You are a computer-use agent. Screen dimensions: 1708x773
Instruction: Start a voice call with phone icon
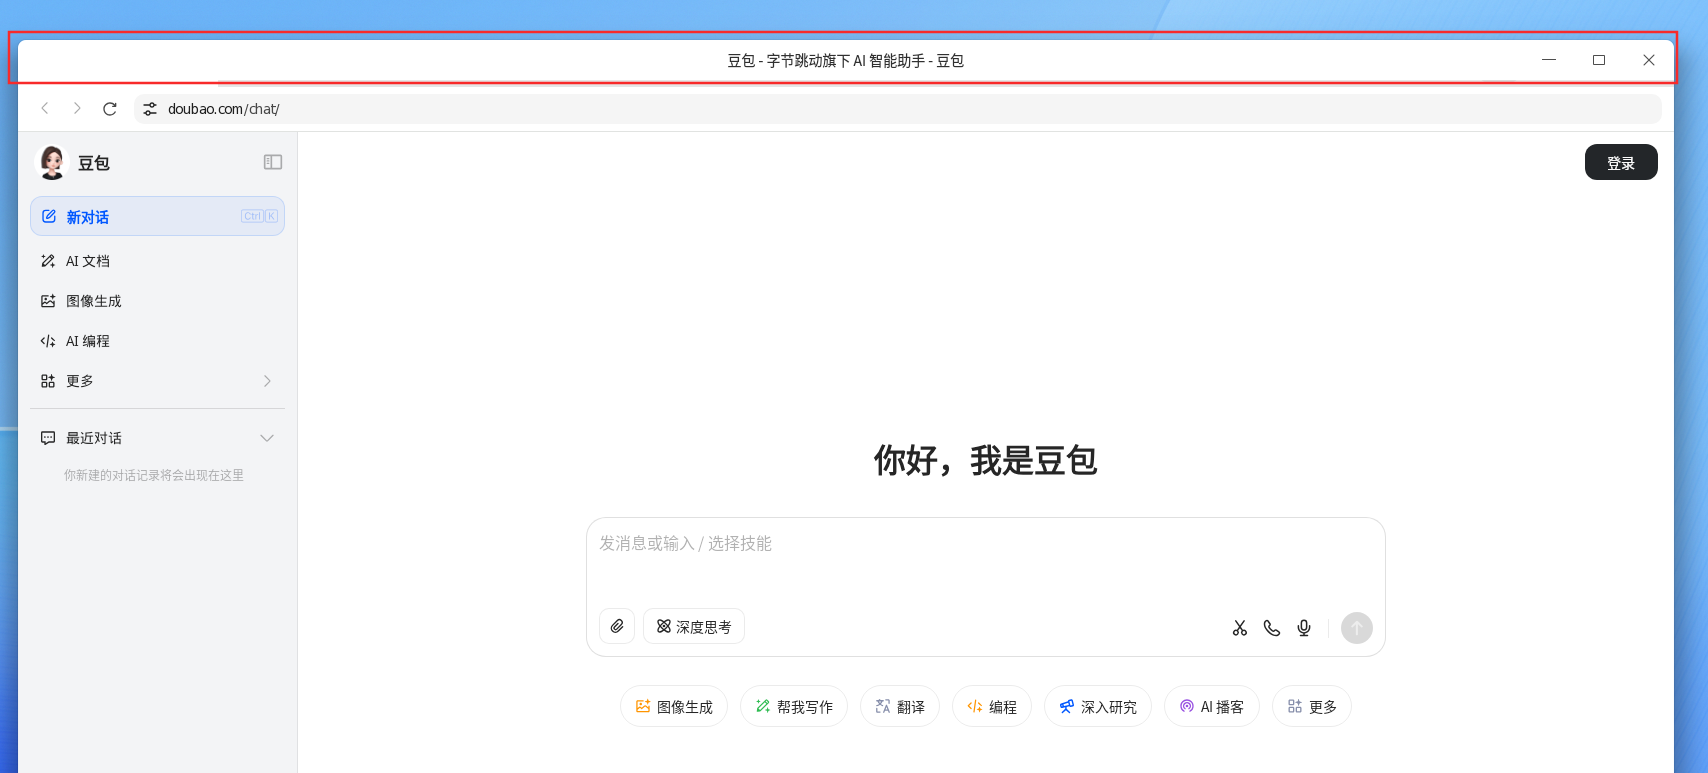coord(1272,628)
